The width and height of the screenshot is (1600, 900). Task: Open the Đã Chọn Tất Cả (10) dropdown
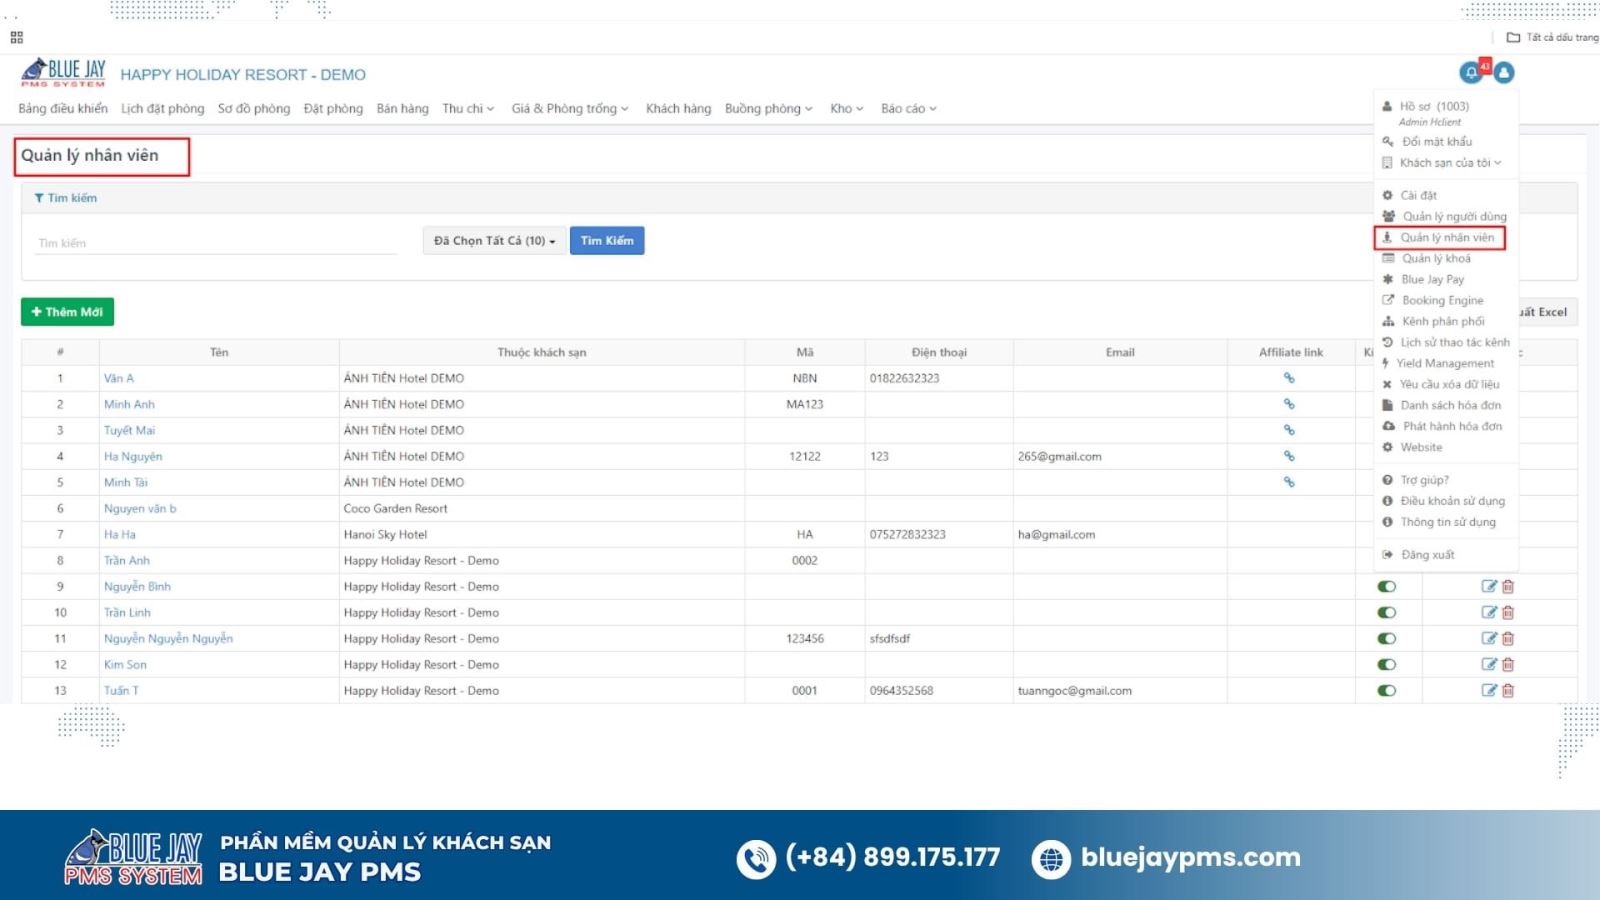tap(494, 241)
